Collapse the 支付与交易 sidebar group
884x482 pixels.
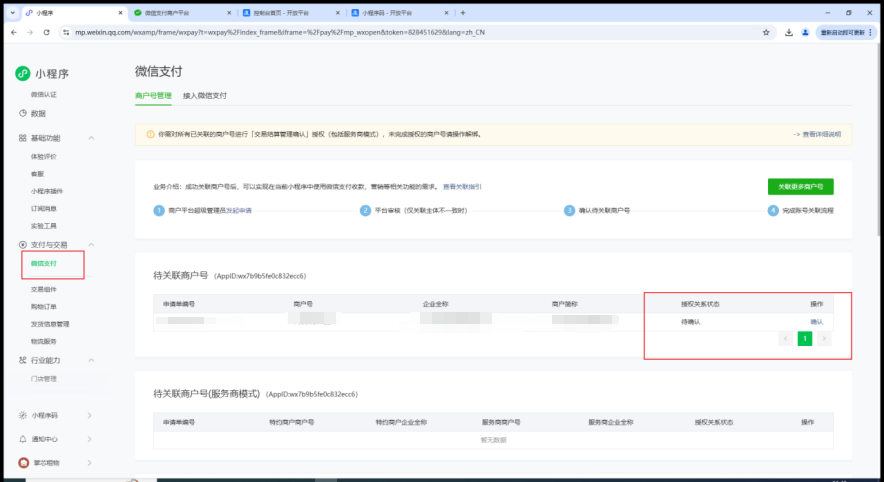tap(91, 245)
